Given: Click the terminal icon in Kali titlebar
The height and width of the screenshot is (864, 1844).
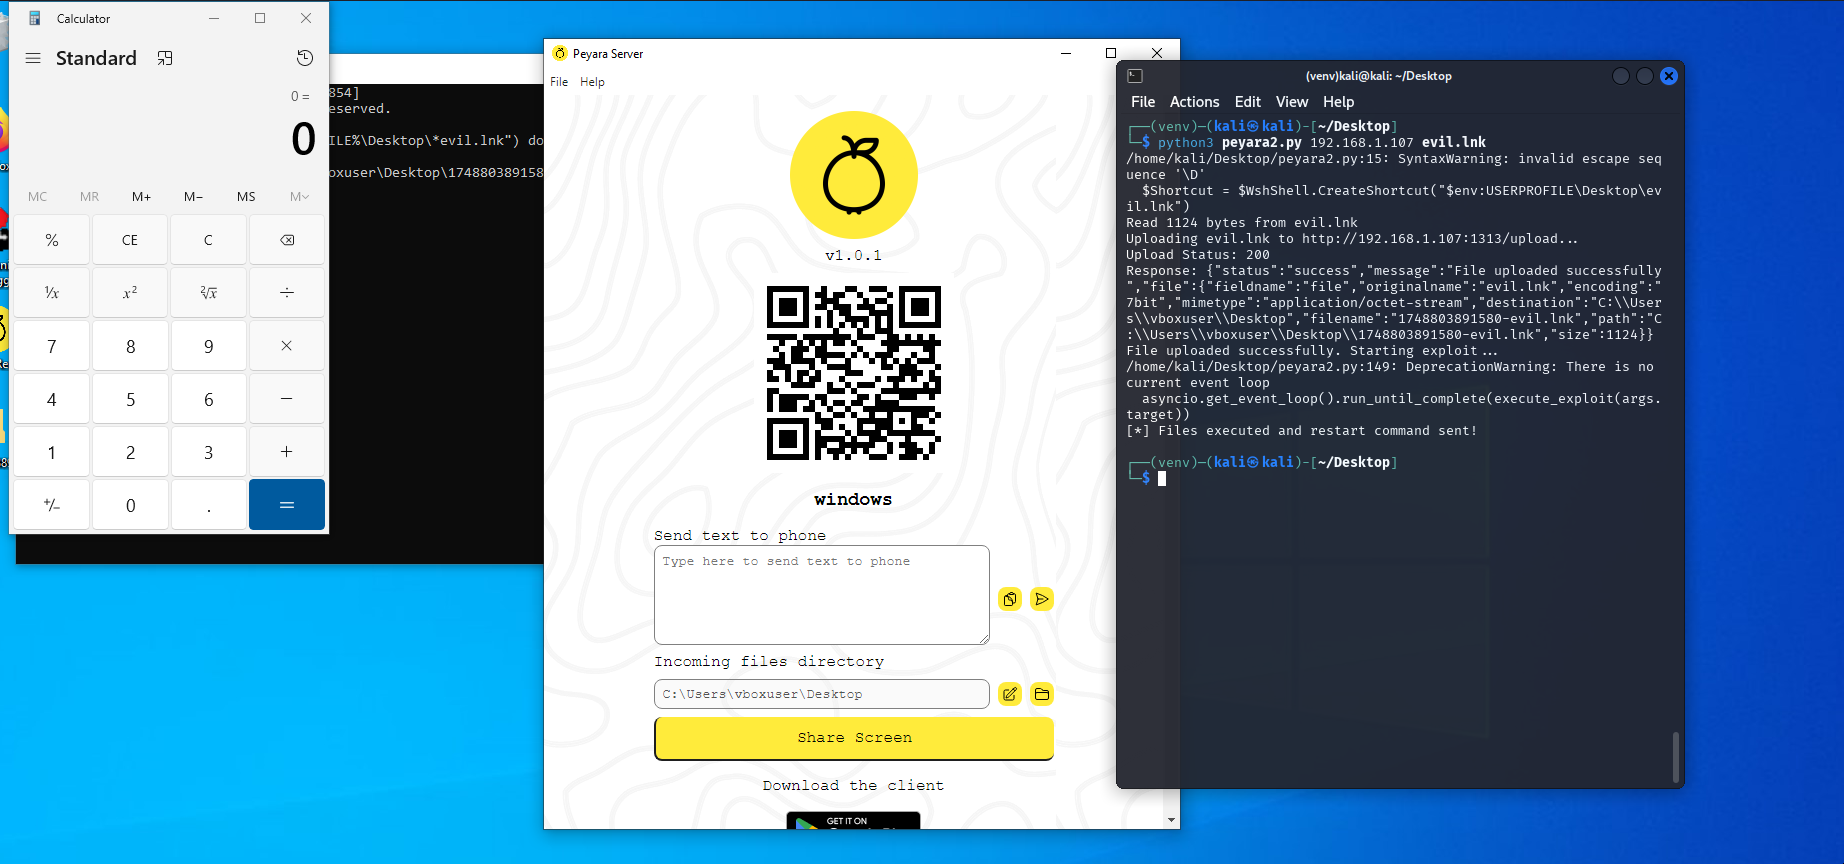Looking at the screenshot, I should 1135,76.
